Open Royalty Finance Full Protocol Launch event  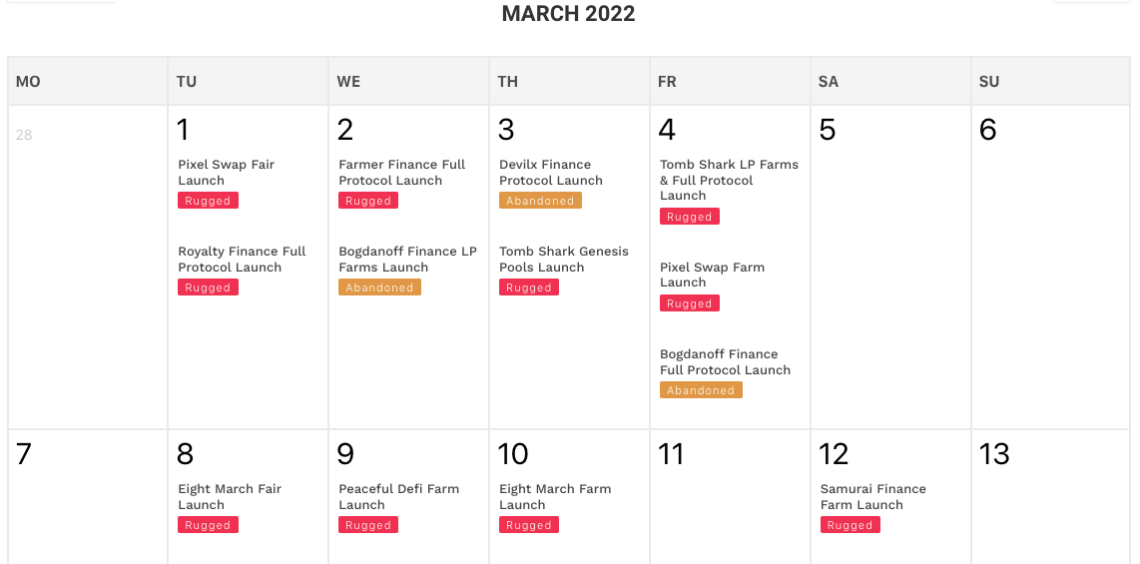point(242,259)
